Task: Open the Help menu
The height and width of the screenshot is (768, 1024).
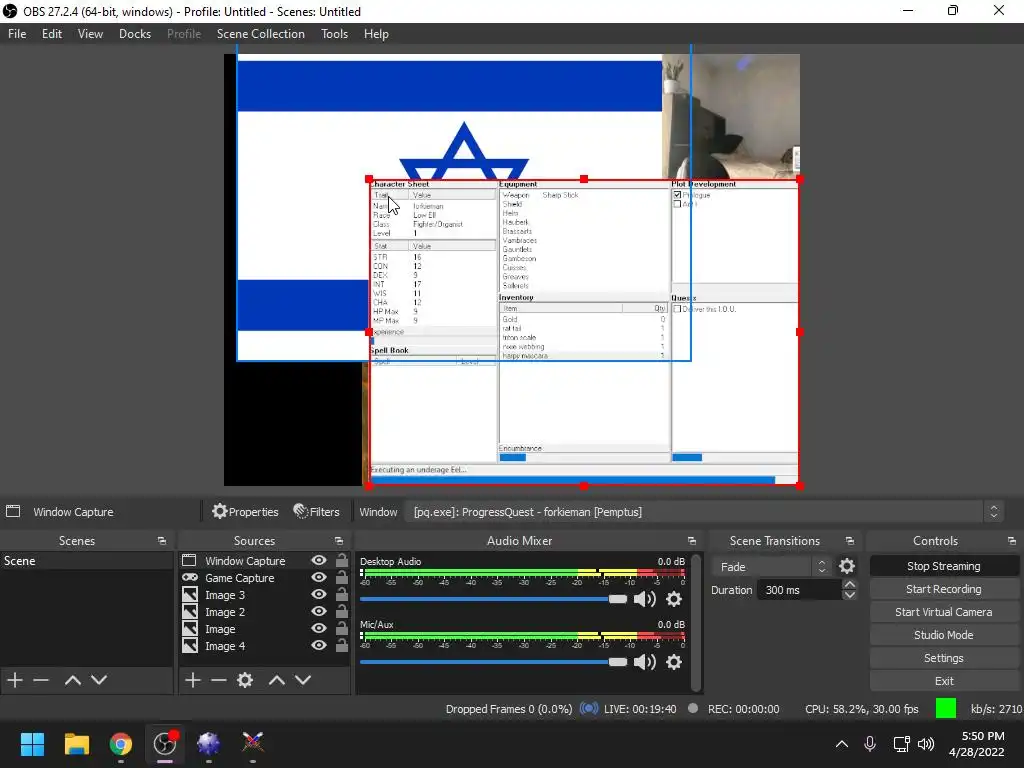Action: coord(376,33)
